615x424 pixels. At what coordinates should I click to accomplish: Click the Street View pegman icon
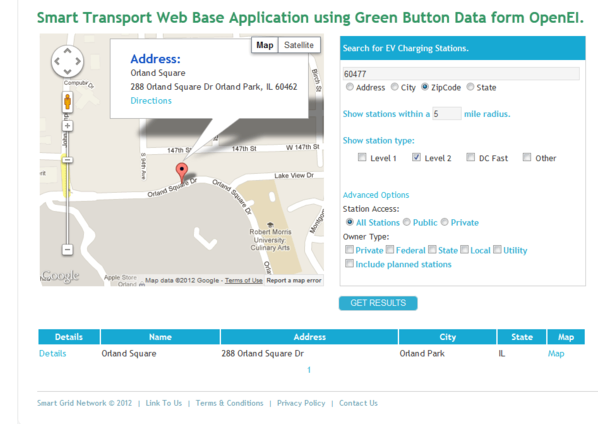[x=67, y=102]
